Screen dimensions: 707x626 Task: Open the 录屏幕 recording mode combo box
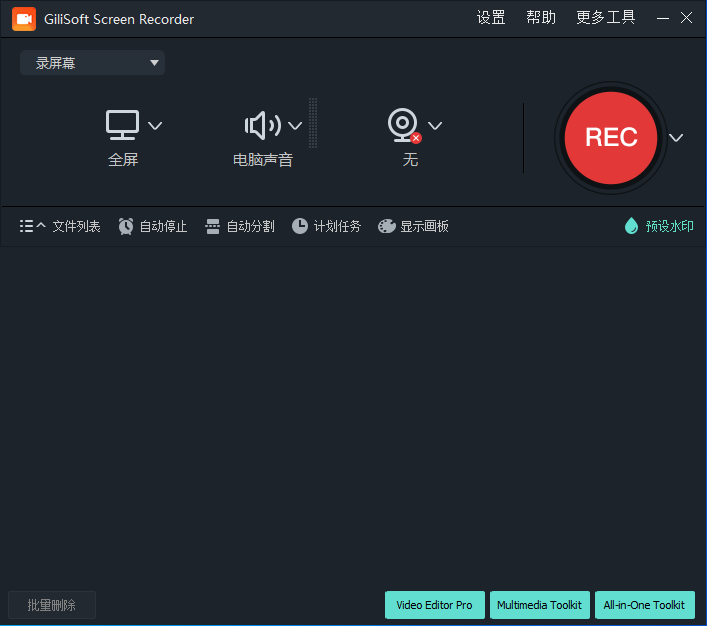(92, 63)
